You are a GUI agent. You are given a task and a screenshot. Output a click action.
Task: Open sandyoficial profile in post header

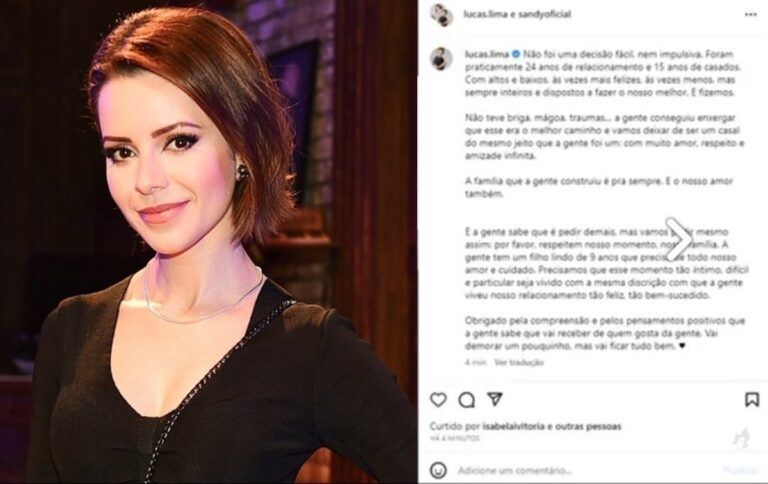click(545, 14)
